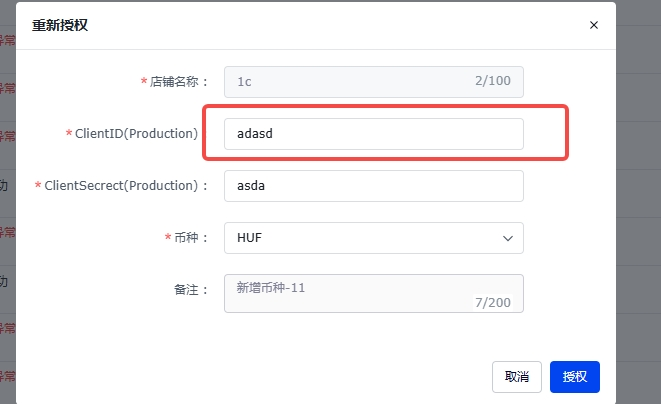Close the 重新授权 dialog with X
Viewport: 661px width, 404px height.
(594, 25)
